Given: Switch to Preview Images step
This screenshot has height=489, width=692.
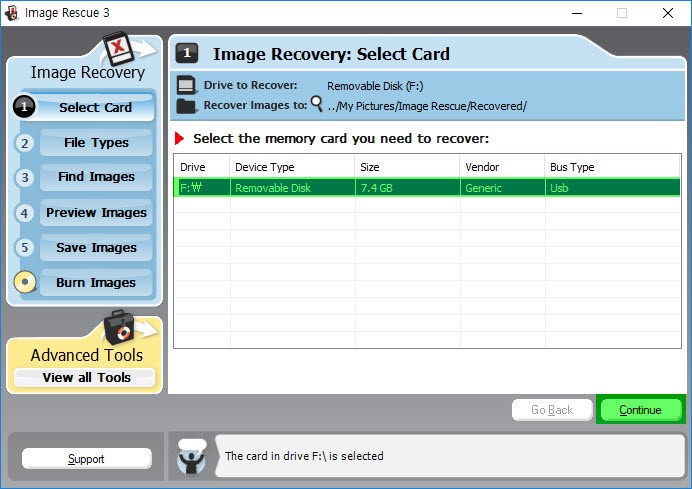Looking at the screenshot, I should (96, 213).
